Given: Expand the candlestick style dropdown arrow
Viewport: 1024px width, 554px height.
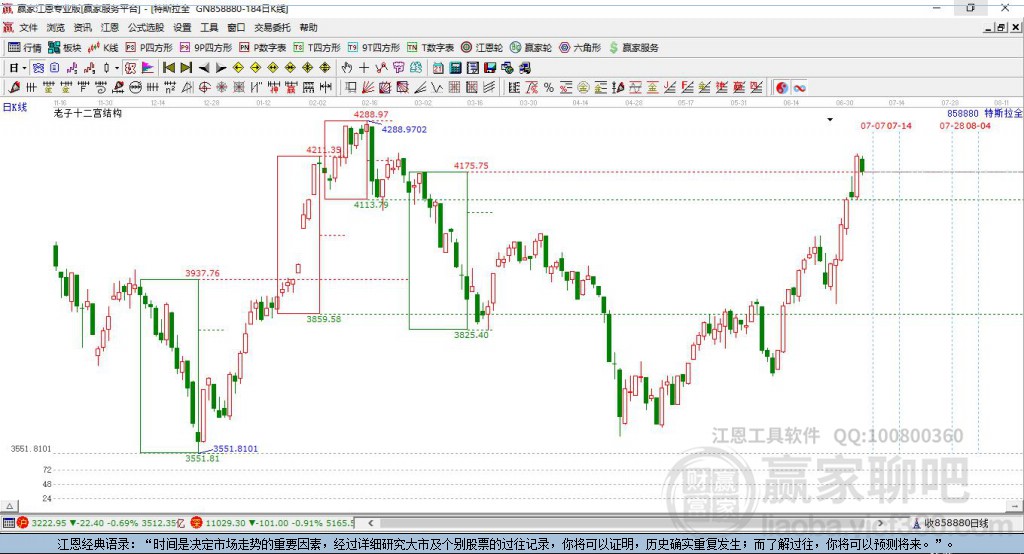Looking at the screenshot, I should pyautogui.click(x=117, y=68).
